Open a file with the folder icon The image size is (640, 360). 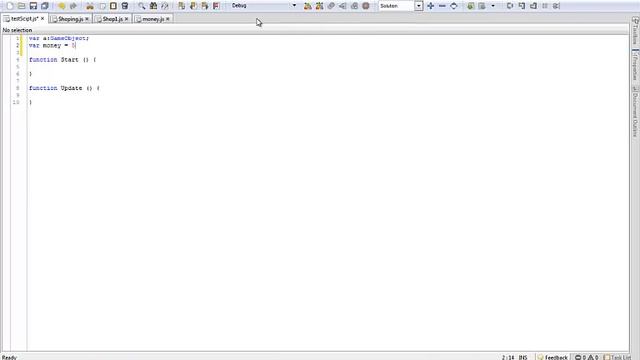tap(21, 6)
